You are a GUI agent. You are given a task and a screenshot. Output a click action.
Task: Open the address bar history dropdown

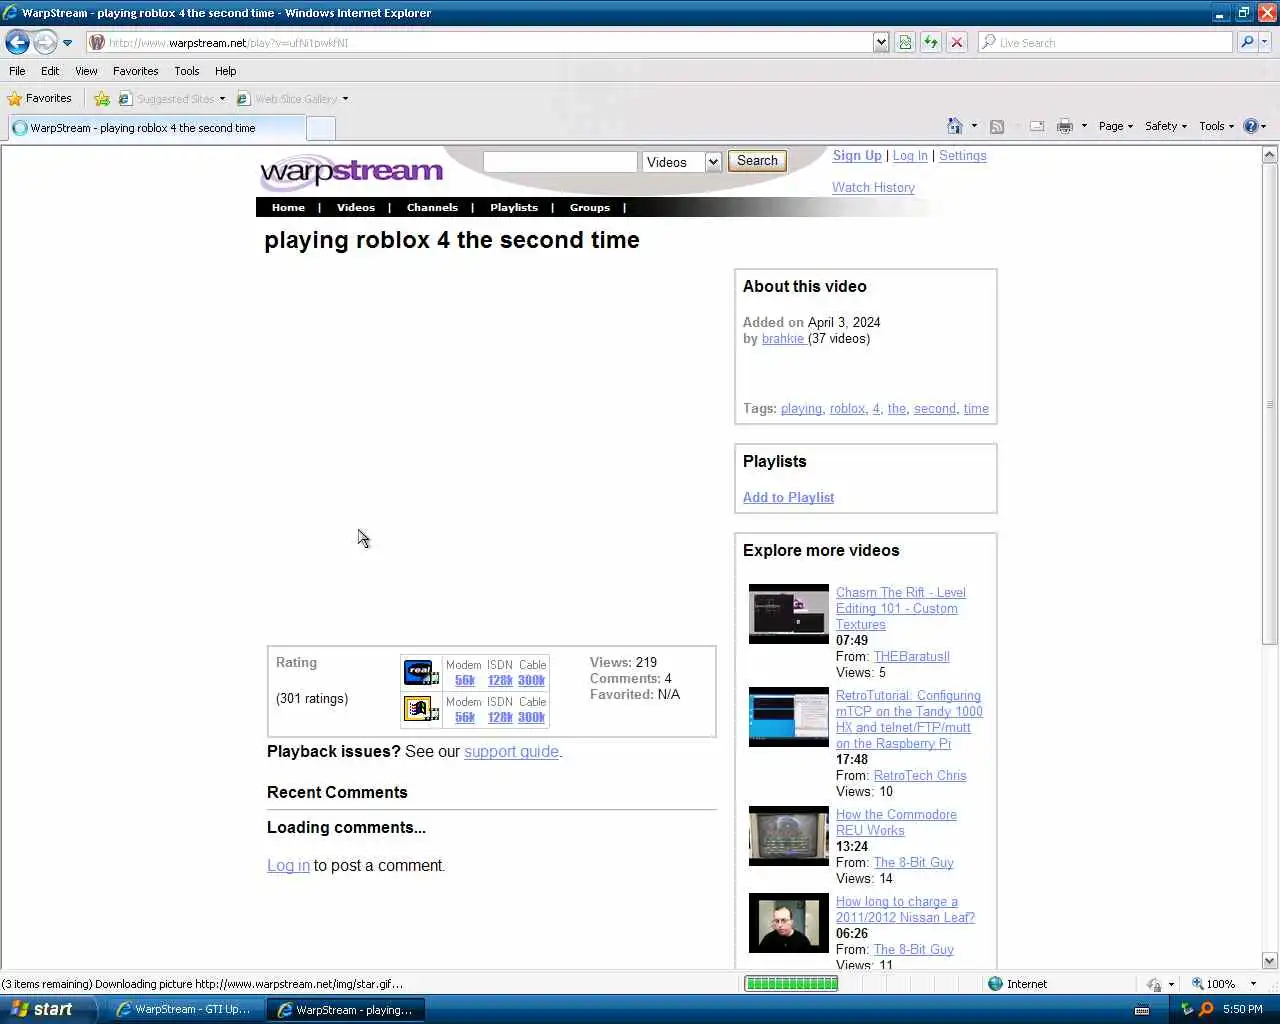(881, 42)
